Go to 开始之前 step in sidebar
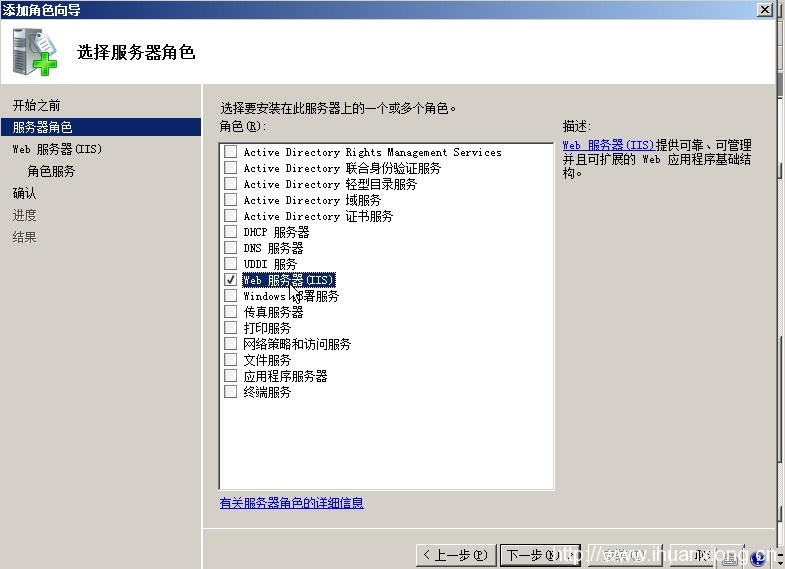The image size is (785, 569). click(x=37, y=105)
